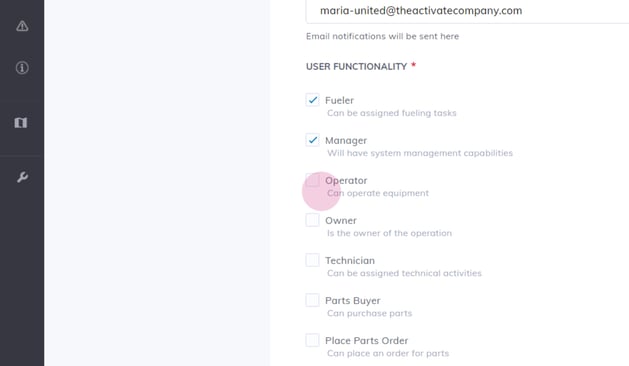Click the 'Technician' label text
Image resolution: width=629 pixels, height=366 pixels.
click(x=350, y=260)
